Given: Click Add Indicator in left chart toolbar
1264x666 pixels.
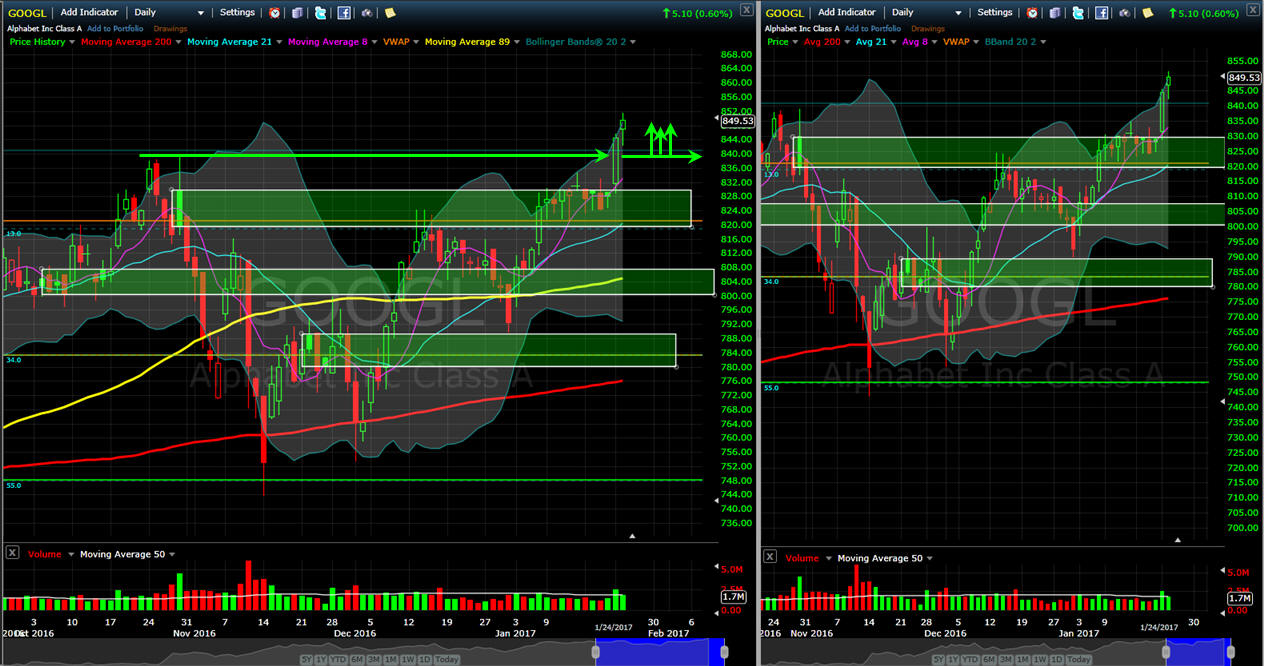Looking at the screenshot, I should [89, 13].
